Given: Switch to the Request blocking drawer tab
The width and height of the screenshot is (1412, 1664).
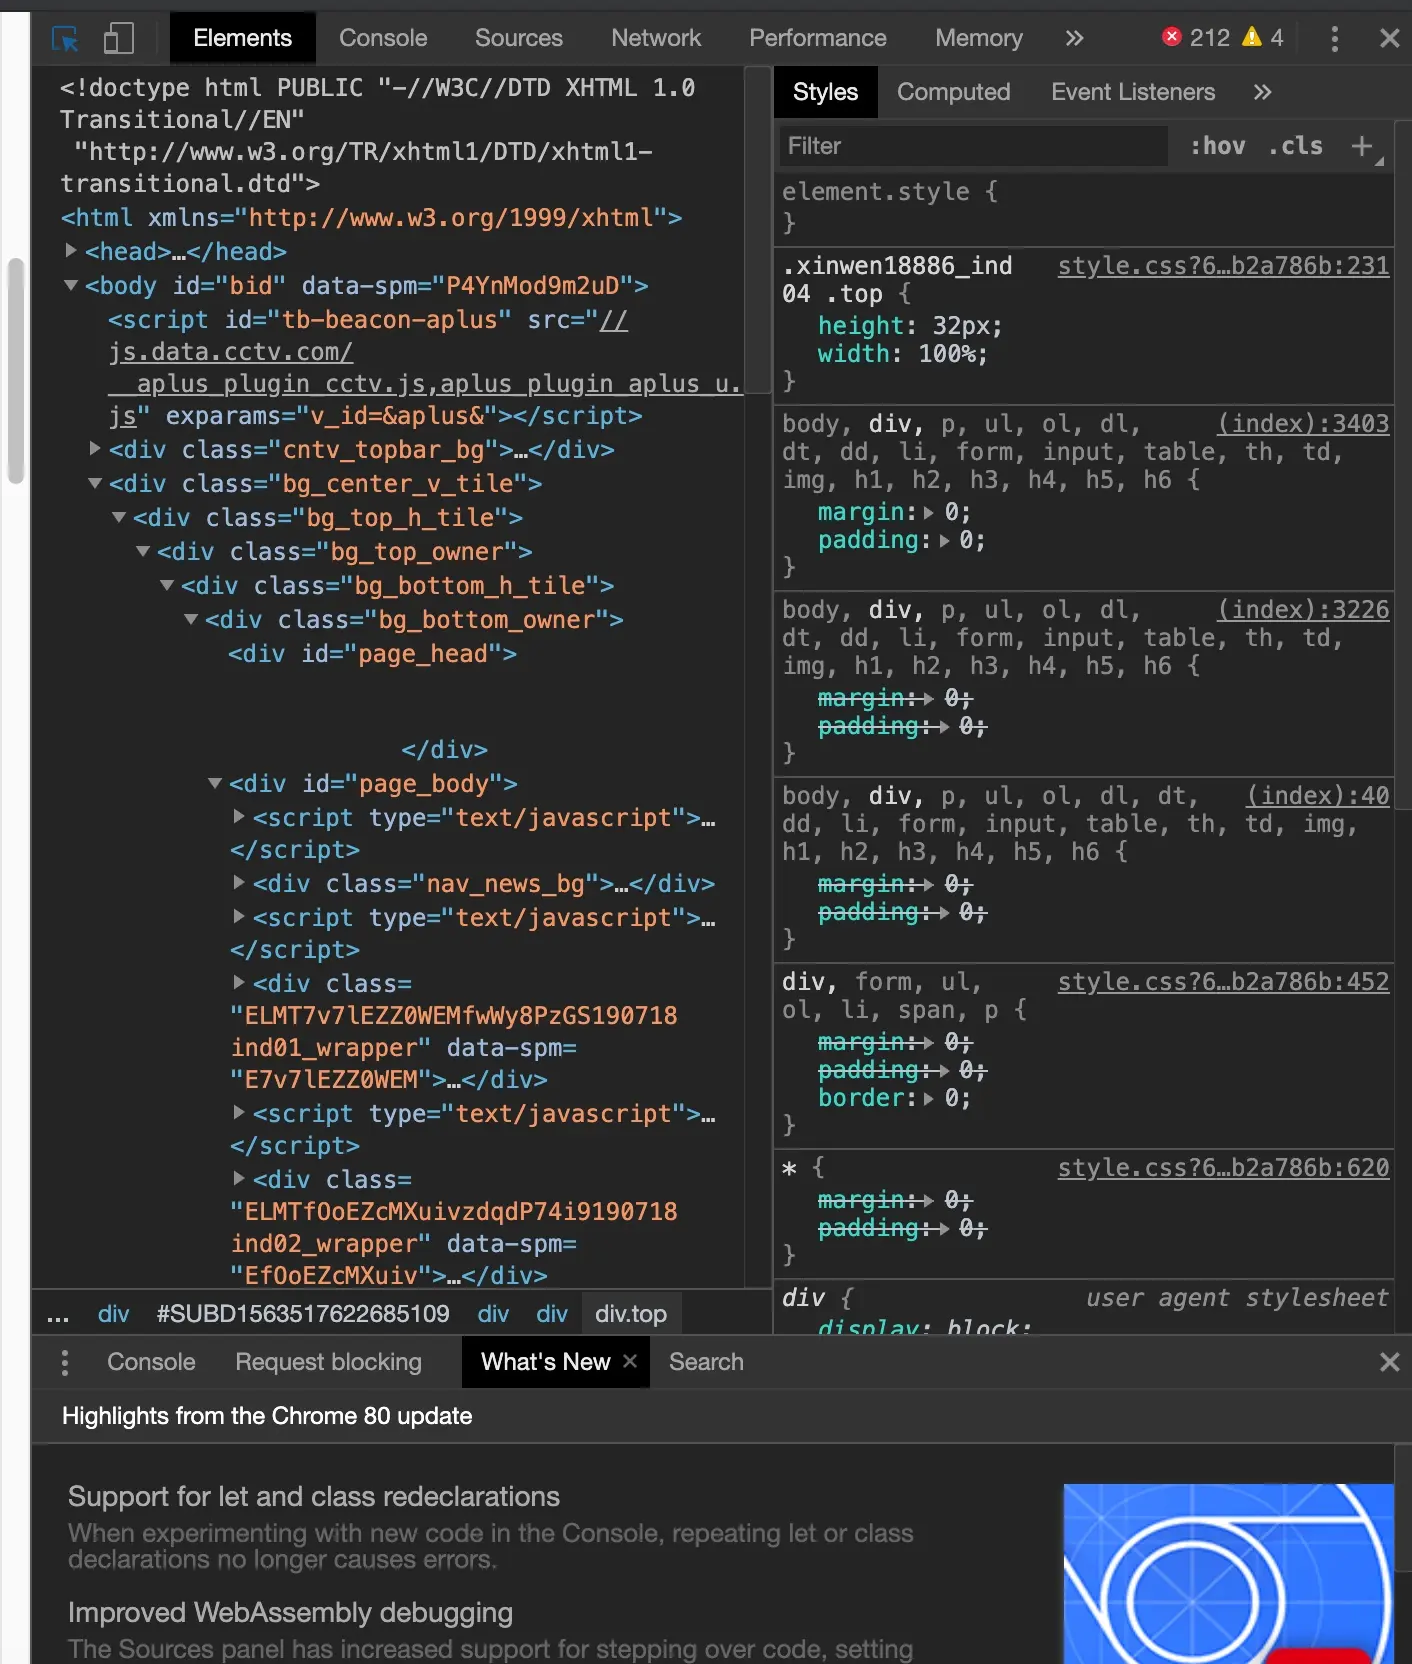Looking at the screenshot, I should (x=328, y=1362).
